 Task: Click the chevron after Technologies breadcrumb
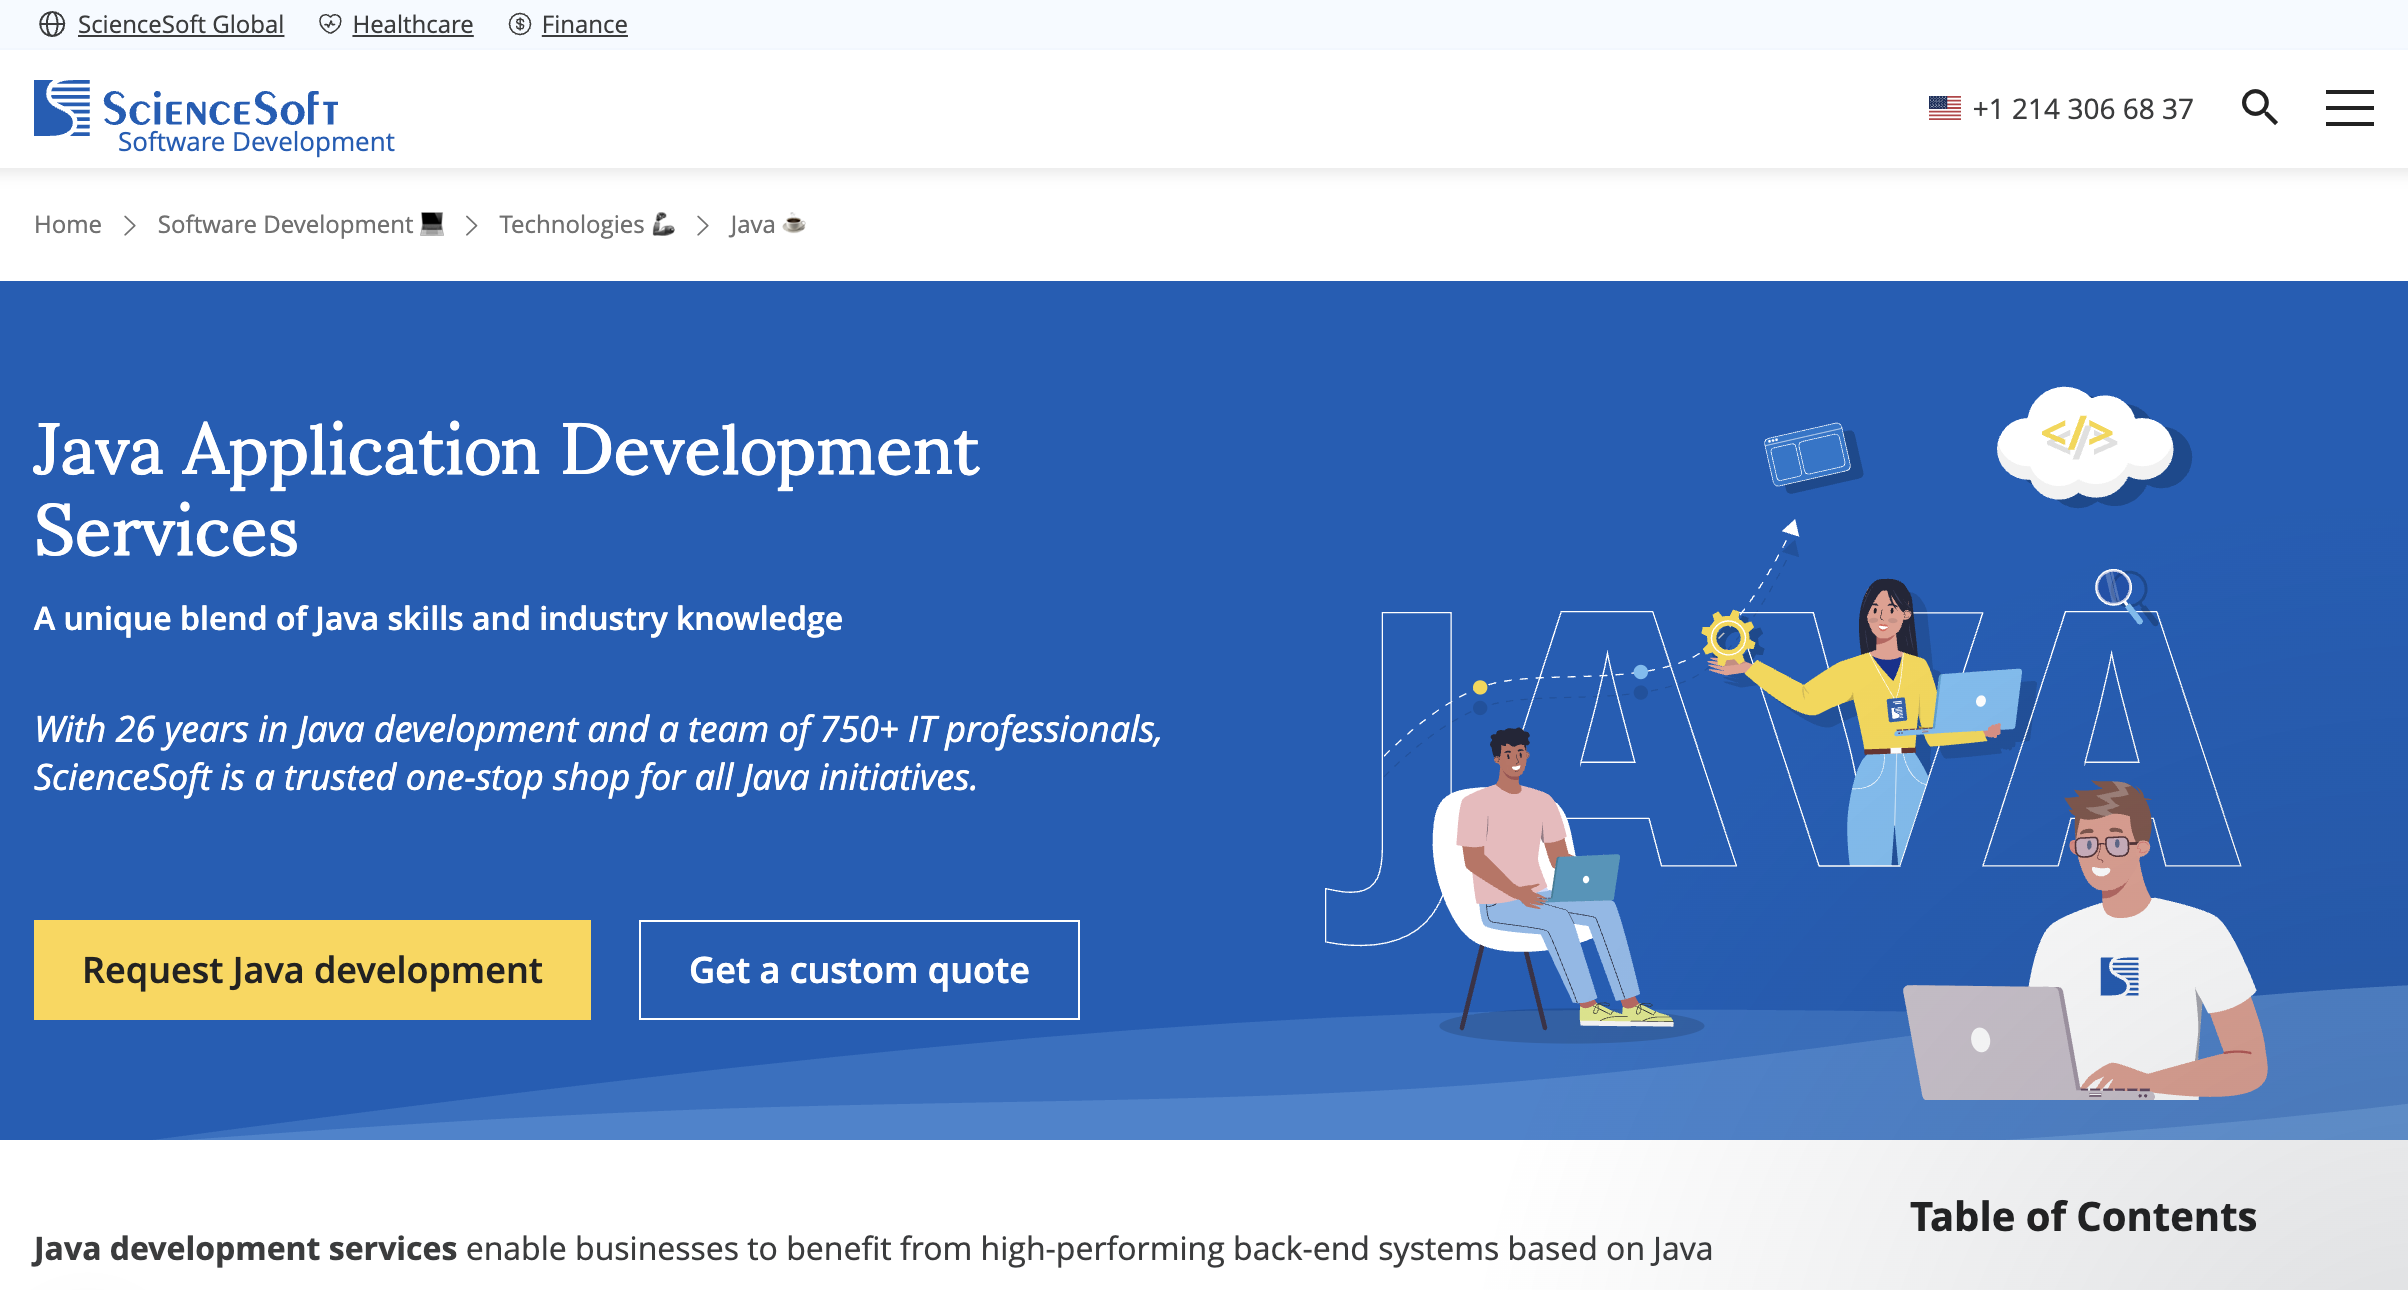click(703, 225)
